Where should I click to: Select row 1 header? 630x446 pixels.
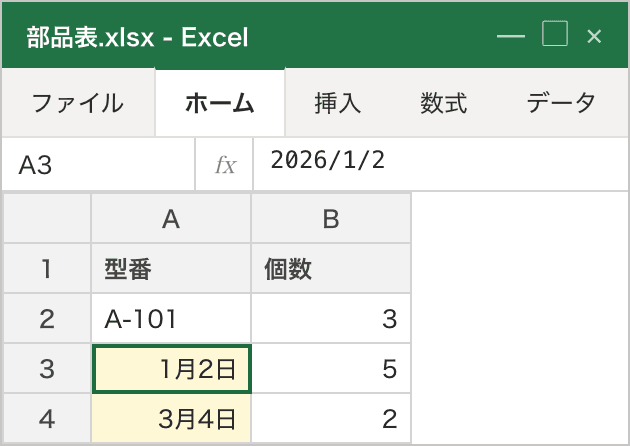click(x=47, y=268)
